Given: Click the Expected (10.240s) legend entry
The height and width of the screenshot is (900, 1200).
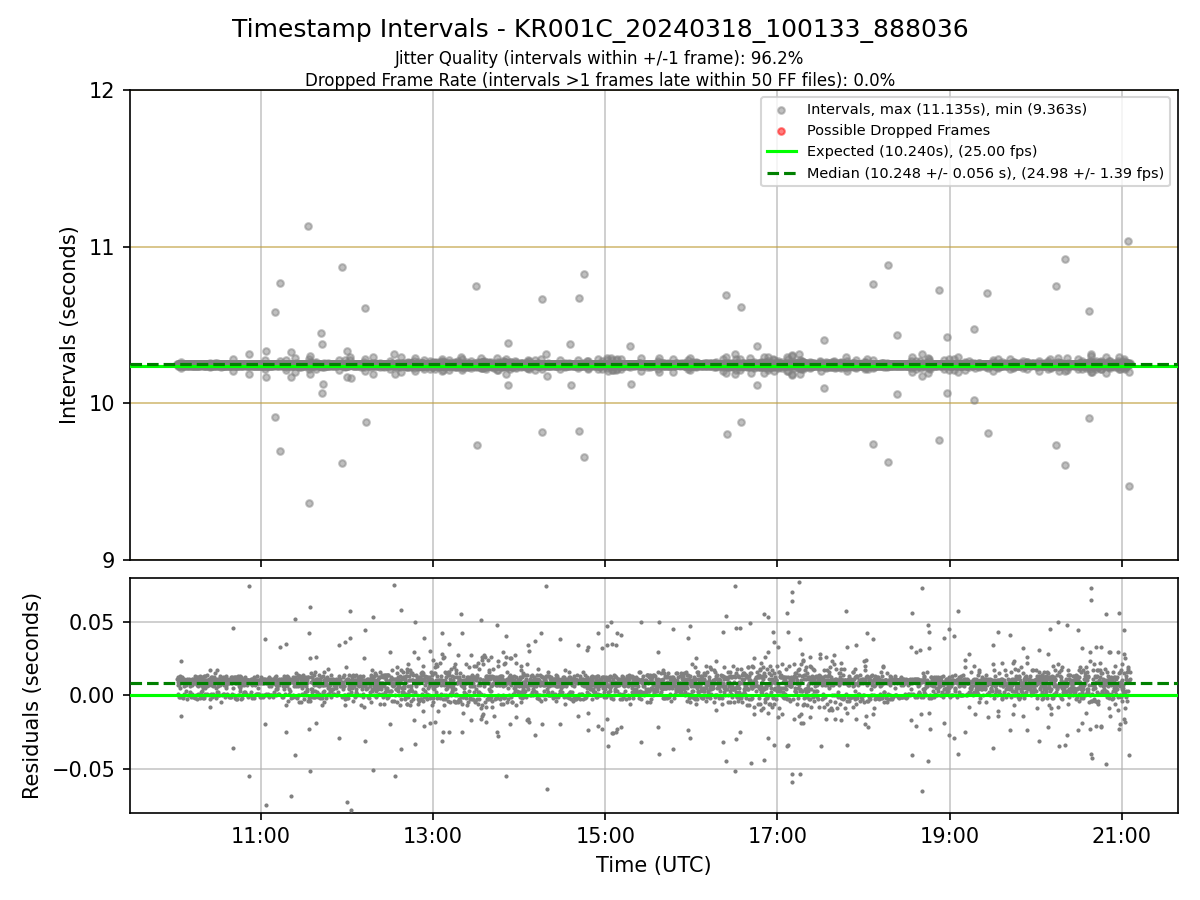Looking at the screenshot, I should [x=921, y=151].
